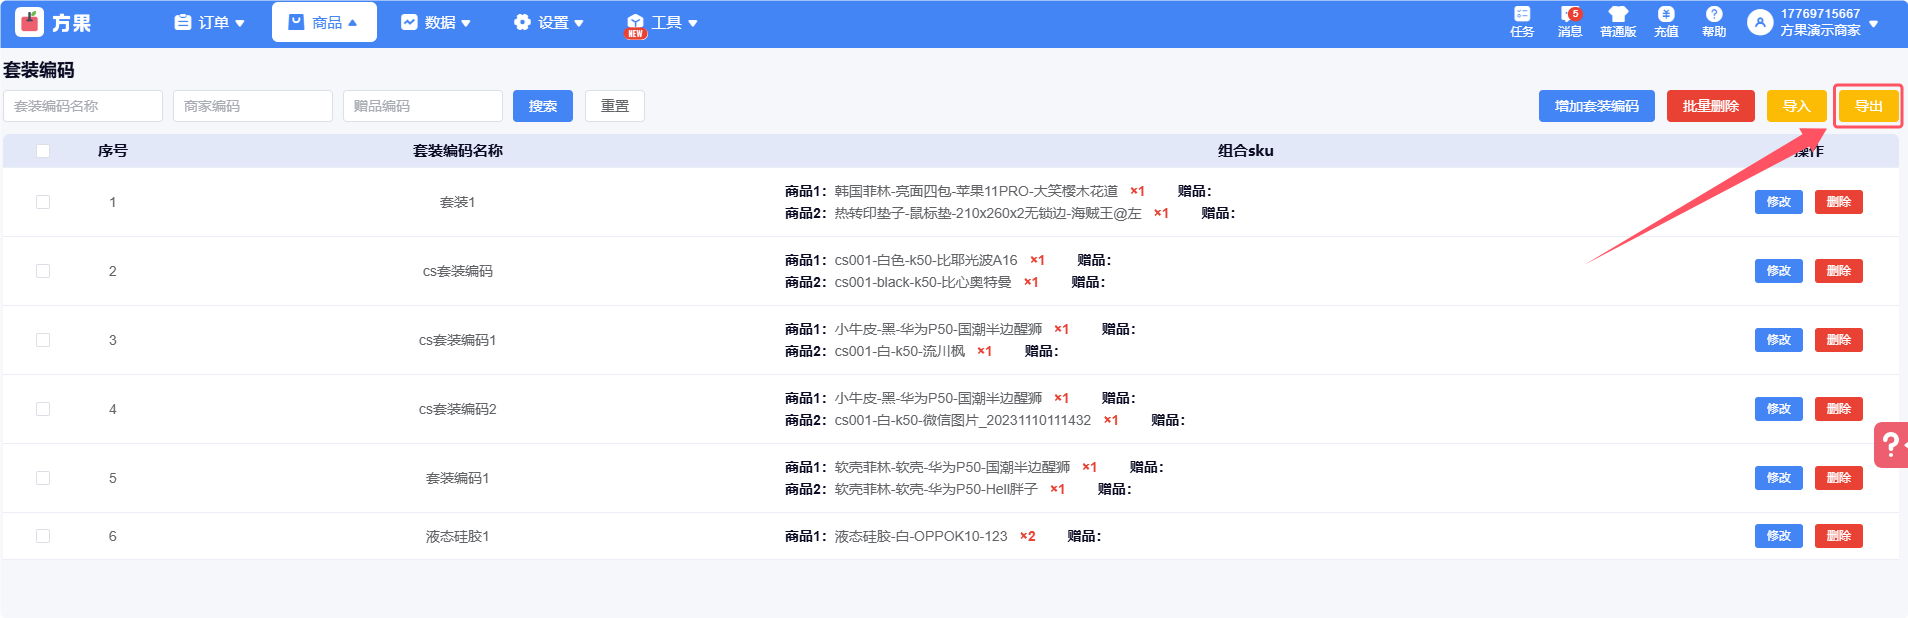Click the 套装编码 page title
This screenshot has height=618, width=1908.
[39, 70]
